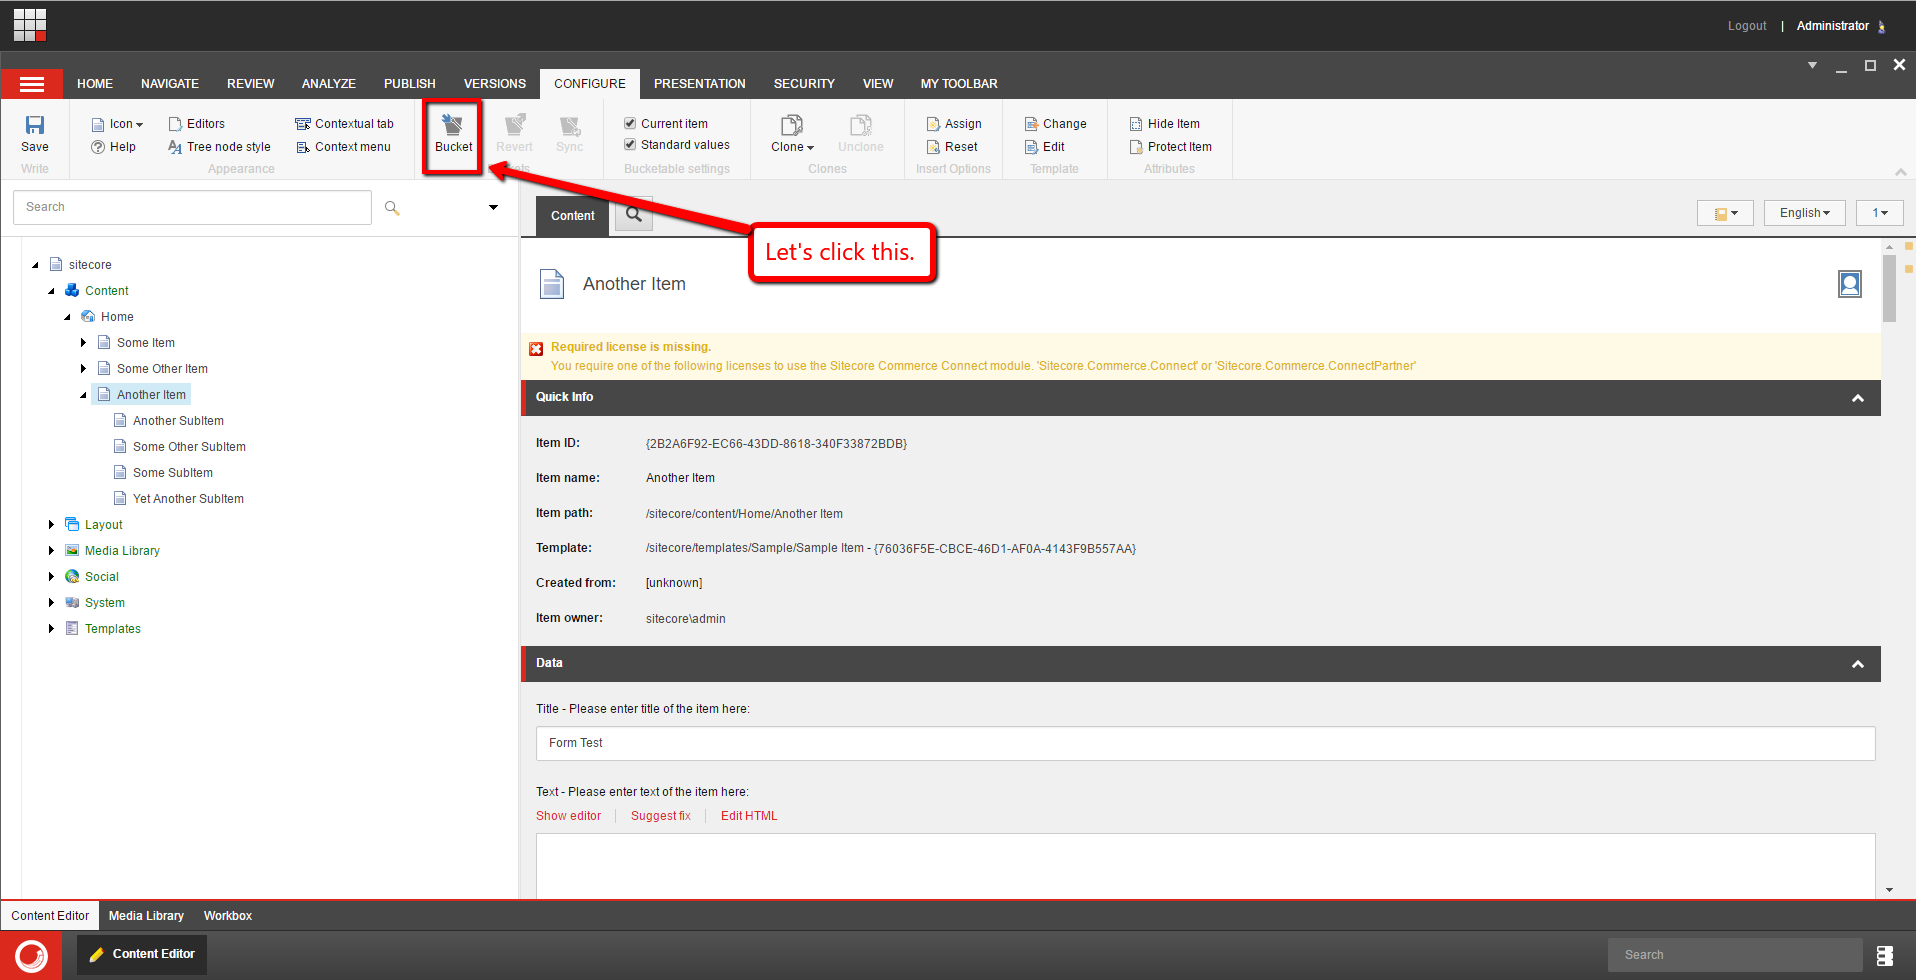Collapse the Another Item tree node
Viewport: 1916px width, 980px height.
click(x=84, y=395)
